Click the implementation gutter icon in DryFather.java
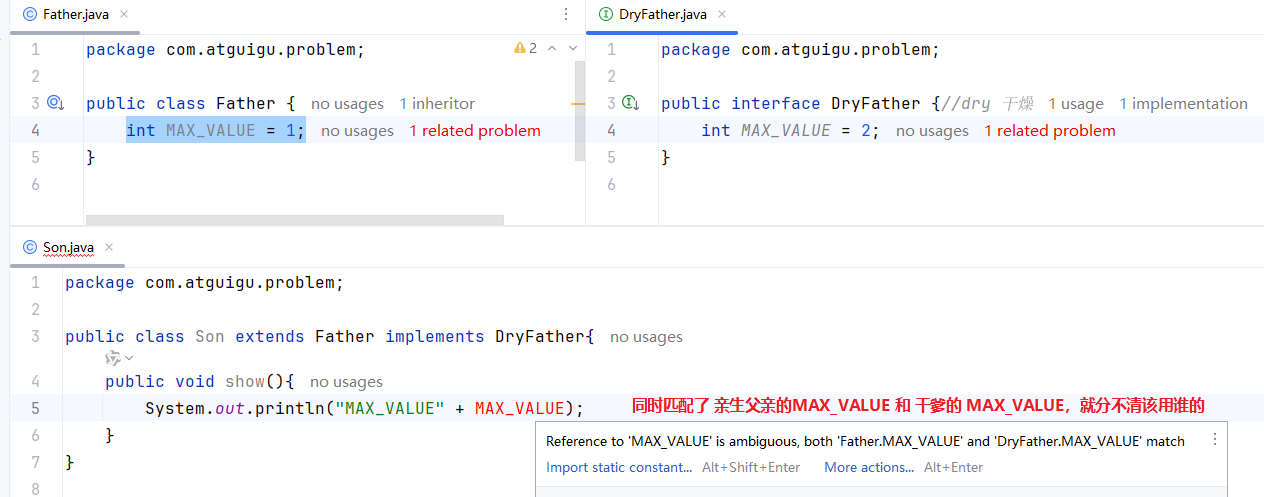Viewport: 1264px width, 497px height. 630,103
